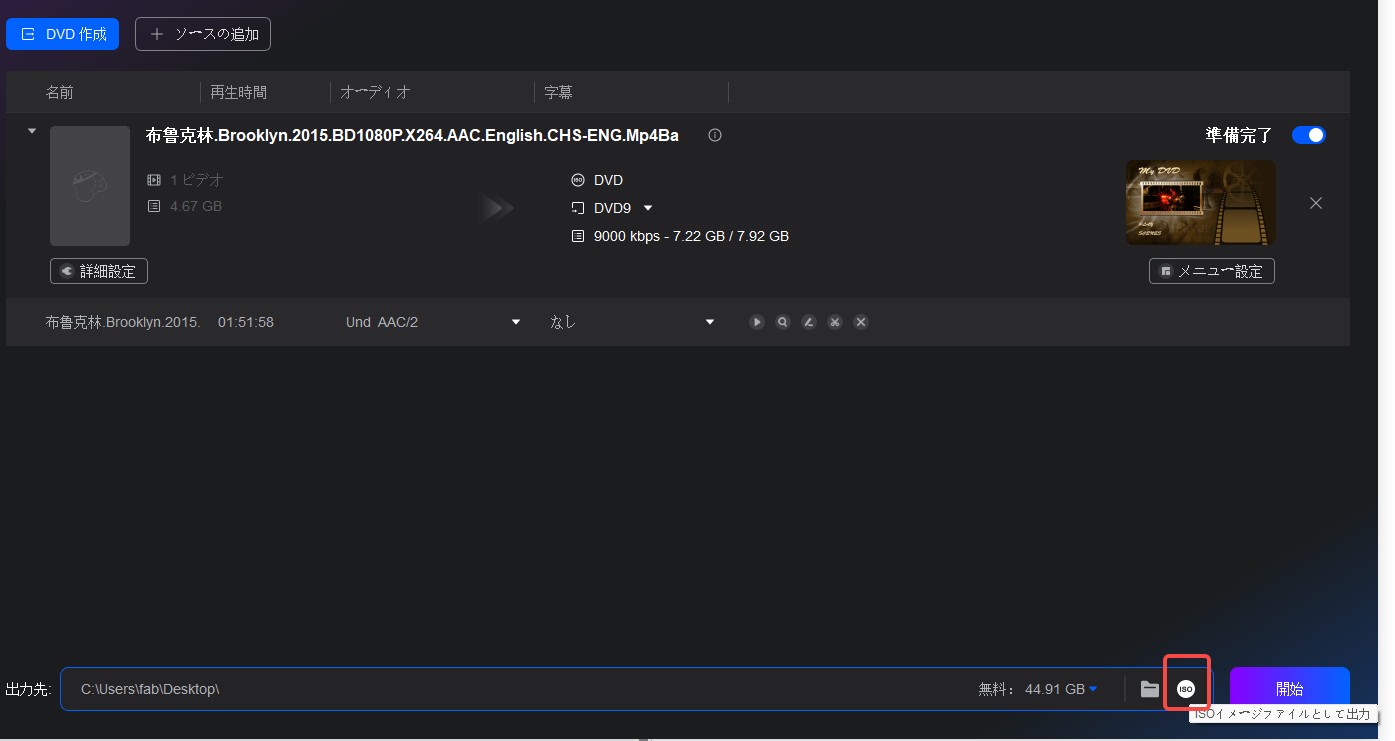Click the info icon beside the movie title
This screenshot has height=741, width=1395.
pyautogui.click(x=715, y=136)
